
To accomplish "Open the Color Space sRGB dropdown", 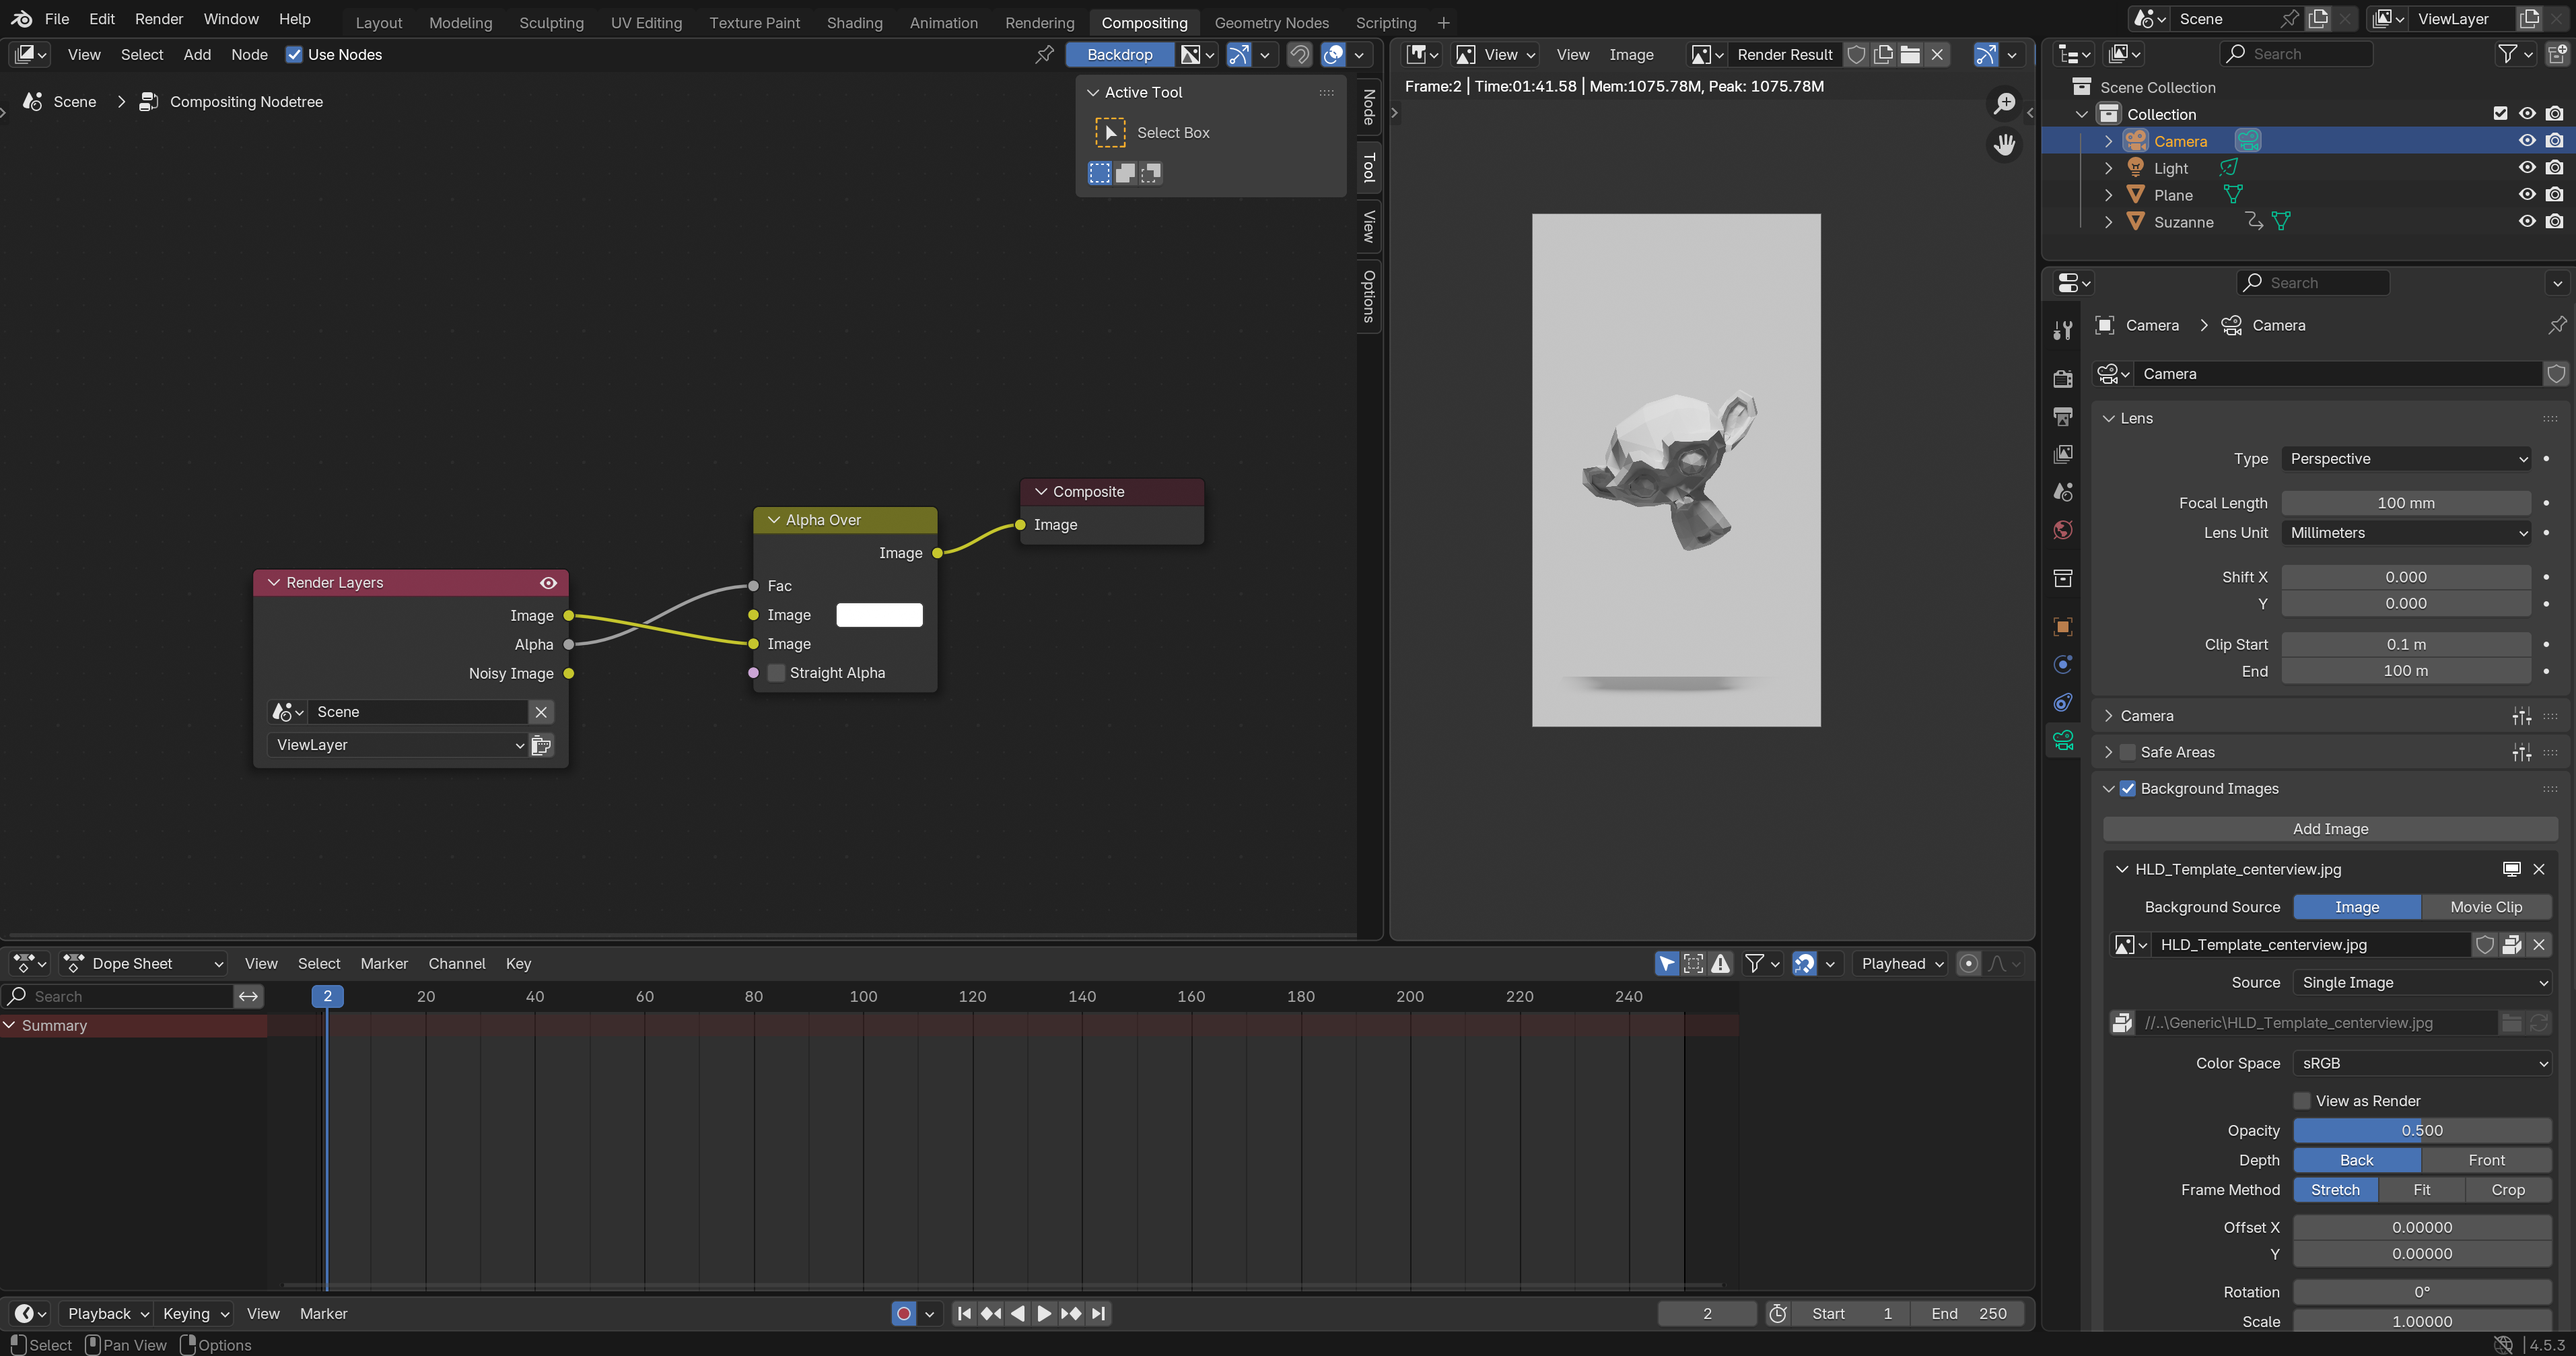I will coord(2422,1063).
